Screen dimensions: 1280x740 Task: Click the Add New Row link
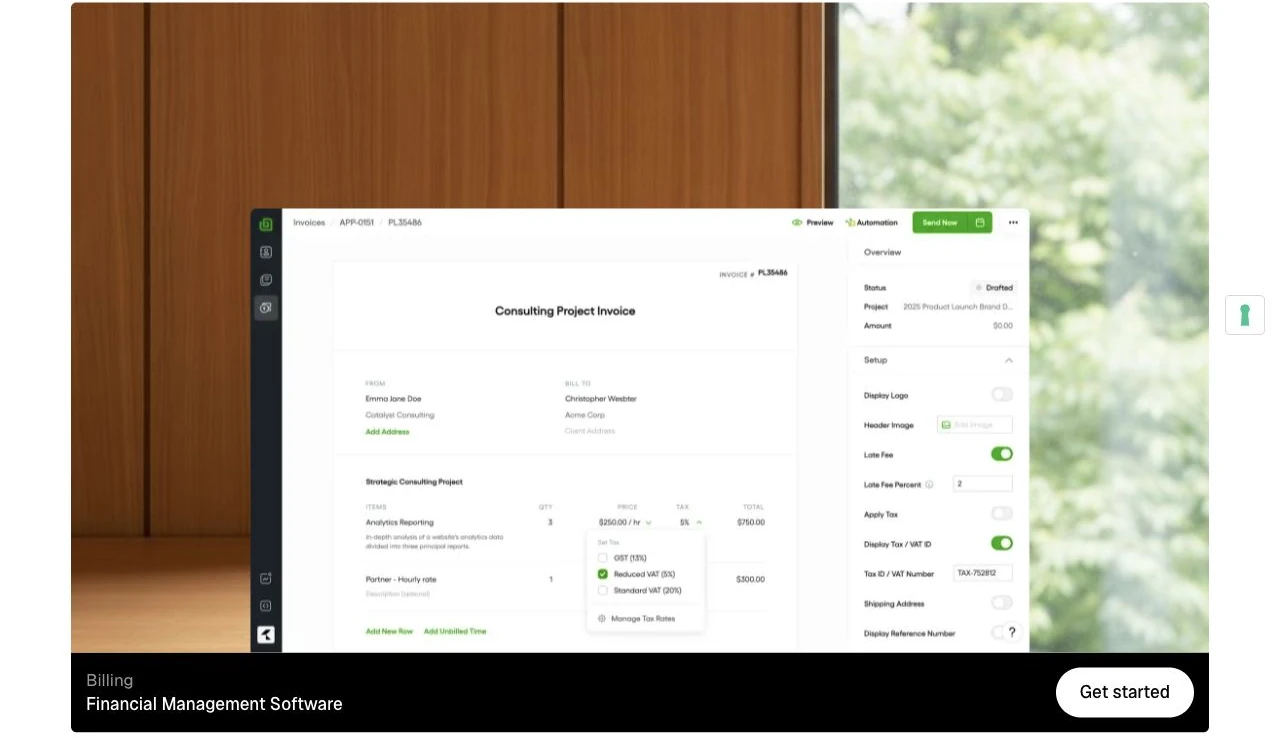point(389,631)
